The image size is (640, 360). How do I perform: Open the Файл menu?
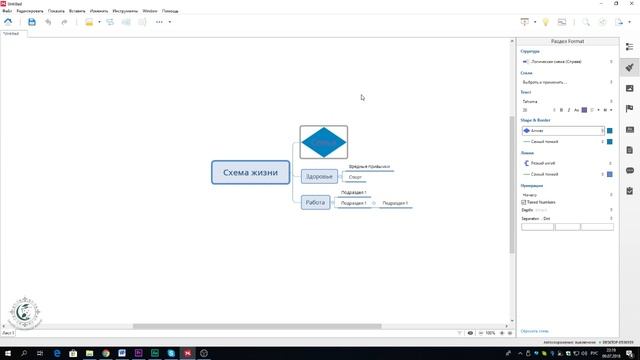[7, 11]
